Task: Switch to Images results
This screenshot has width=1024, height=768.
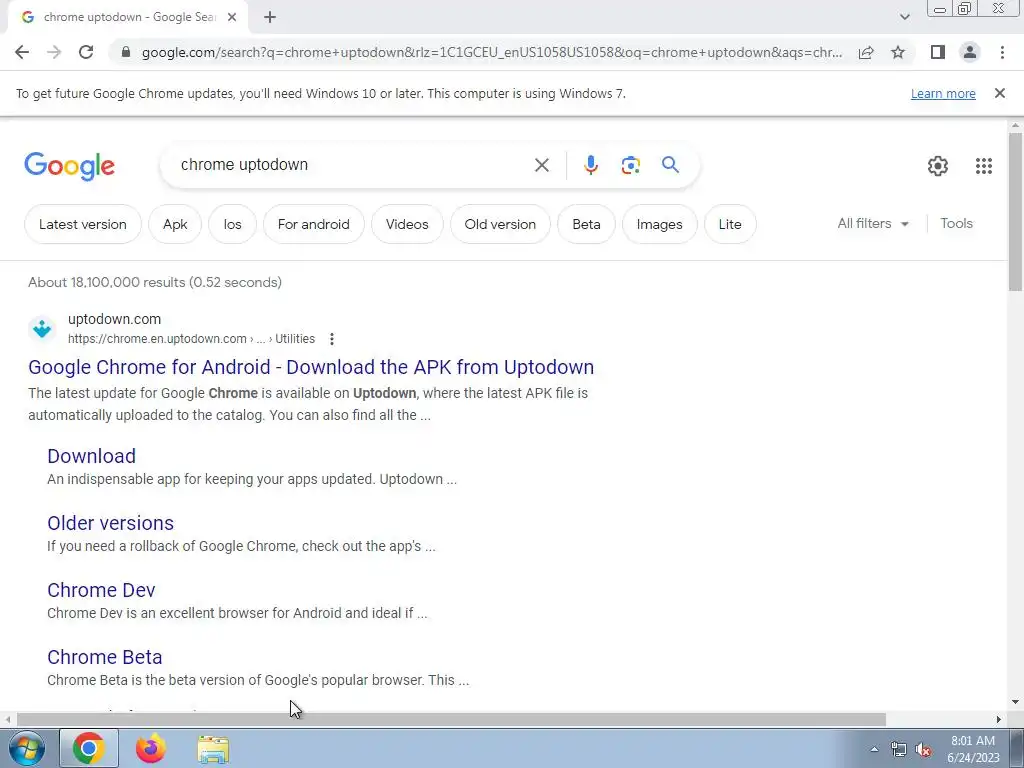Action: 660,224
